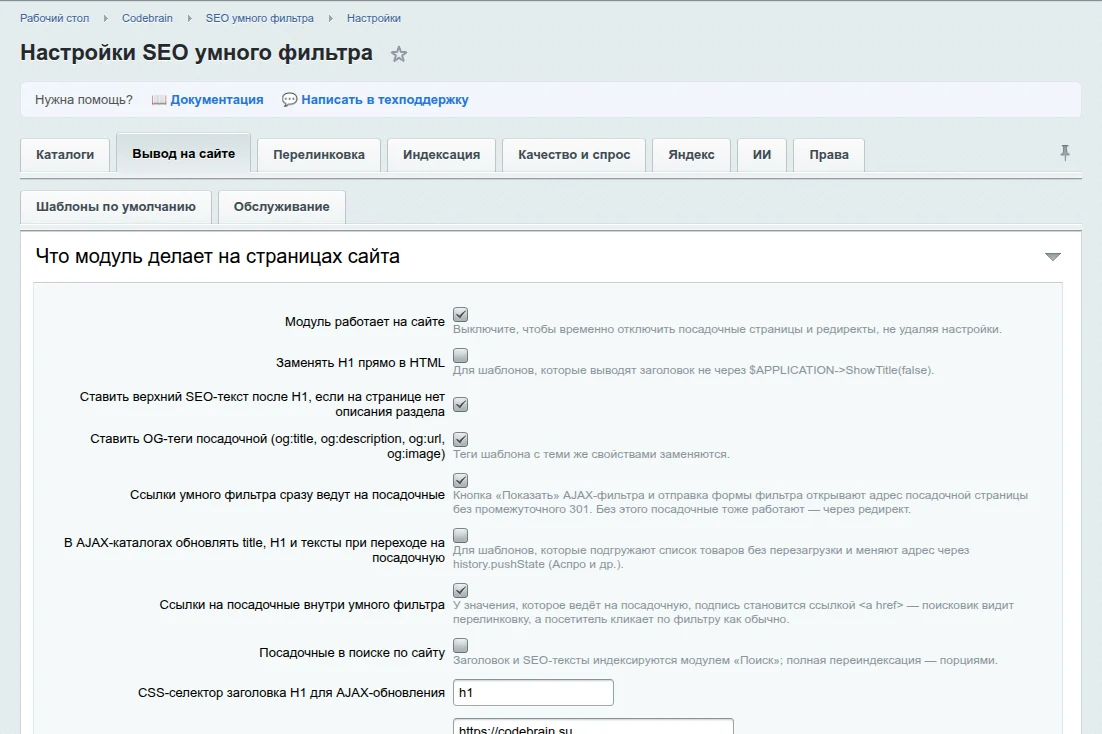Go to the Качество и спрос tab
Image resolution: width=1102 pixels, height=734 pixels.
click(x=574, y=155)
